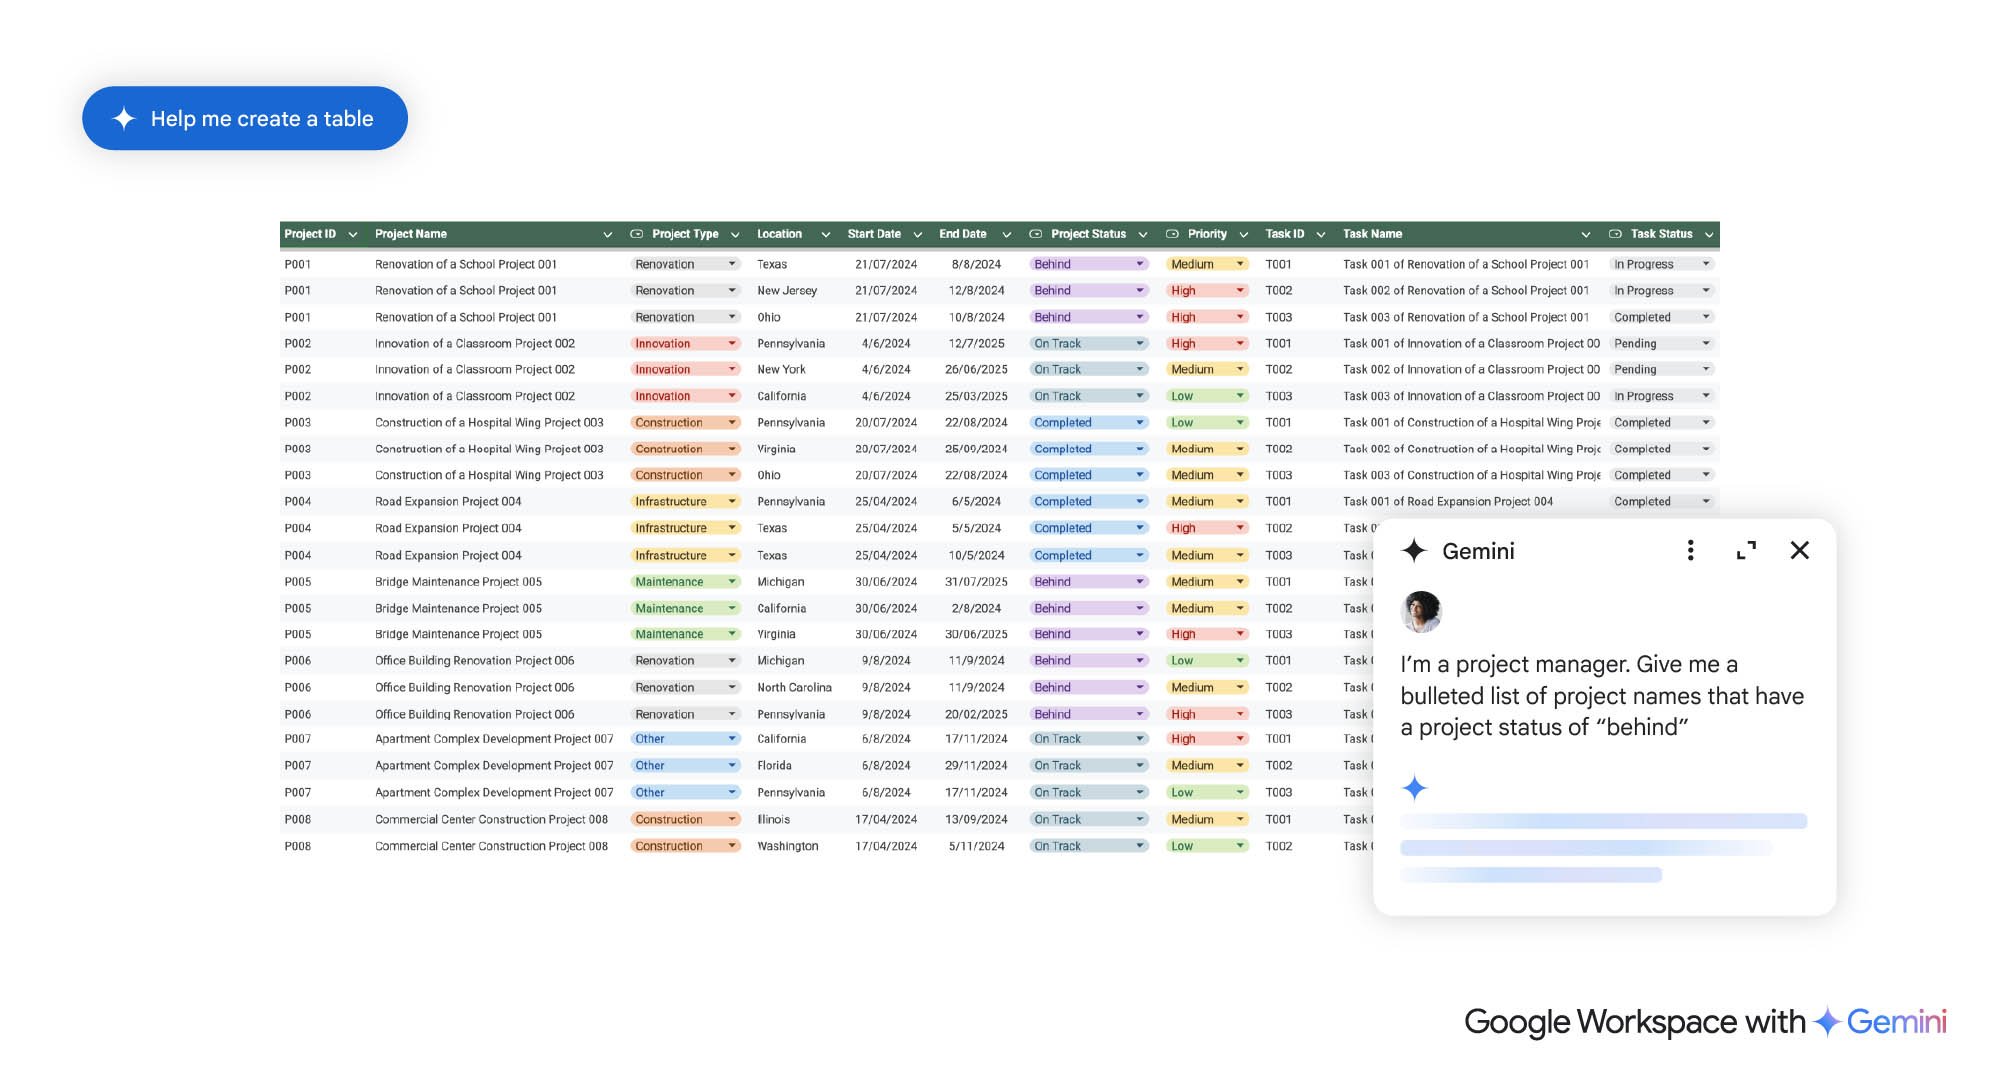Screen dimensions: 2000x1080
Task: Select the Task Name column header
Action: [x=1372, y=234]
